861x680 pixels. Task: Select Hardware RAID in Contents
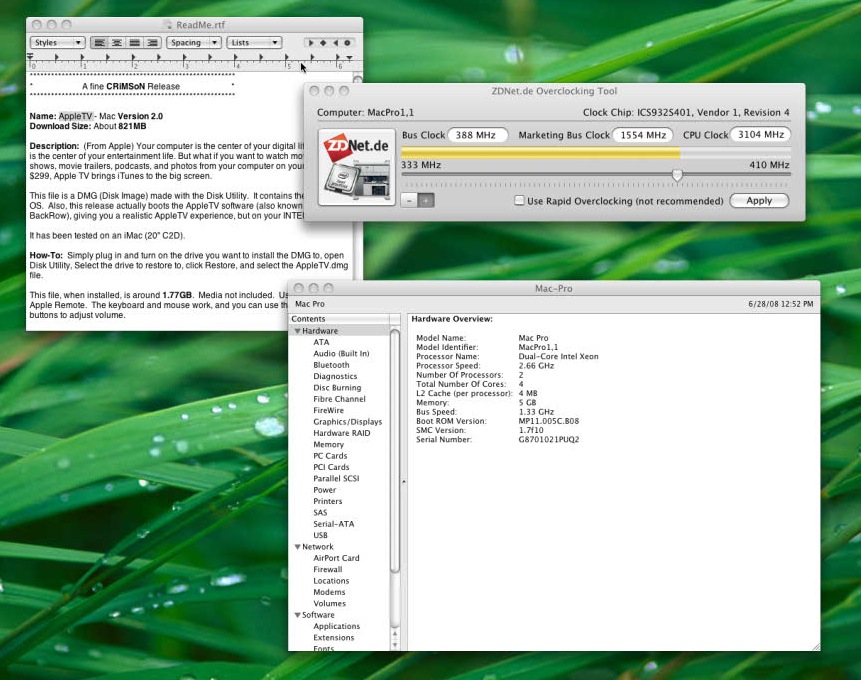(x=342, y=433)
